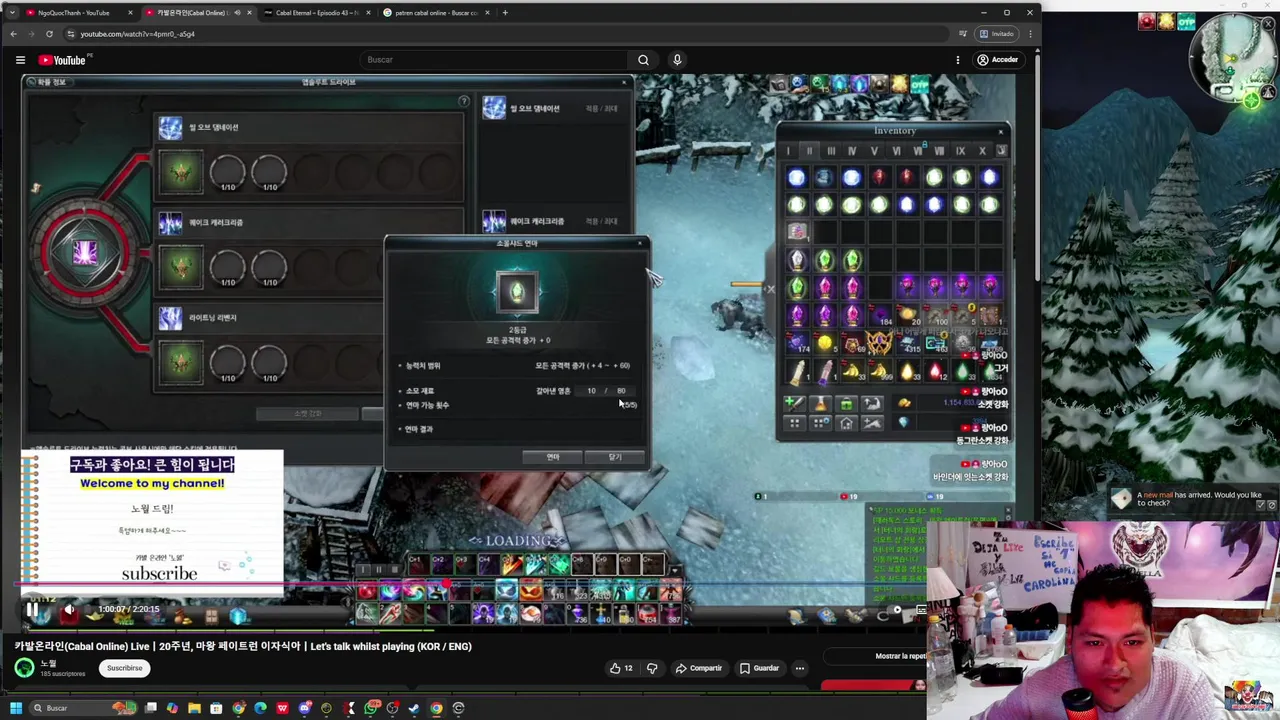Switch to the patren cabal online Buscar tab
This screenshot has height=720, width=1280.
[435, 13]
